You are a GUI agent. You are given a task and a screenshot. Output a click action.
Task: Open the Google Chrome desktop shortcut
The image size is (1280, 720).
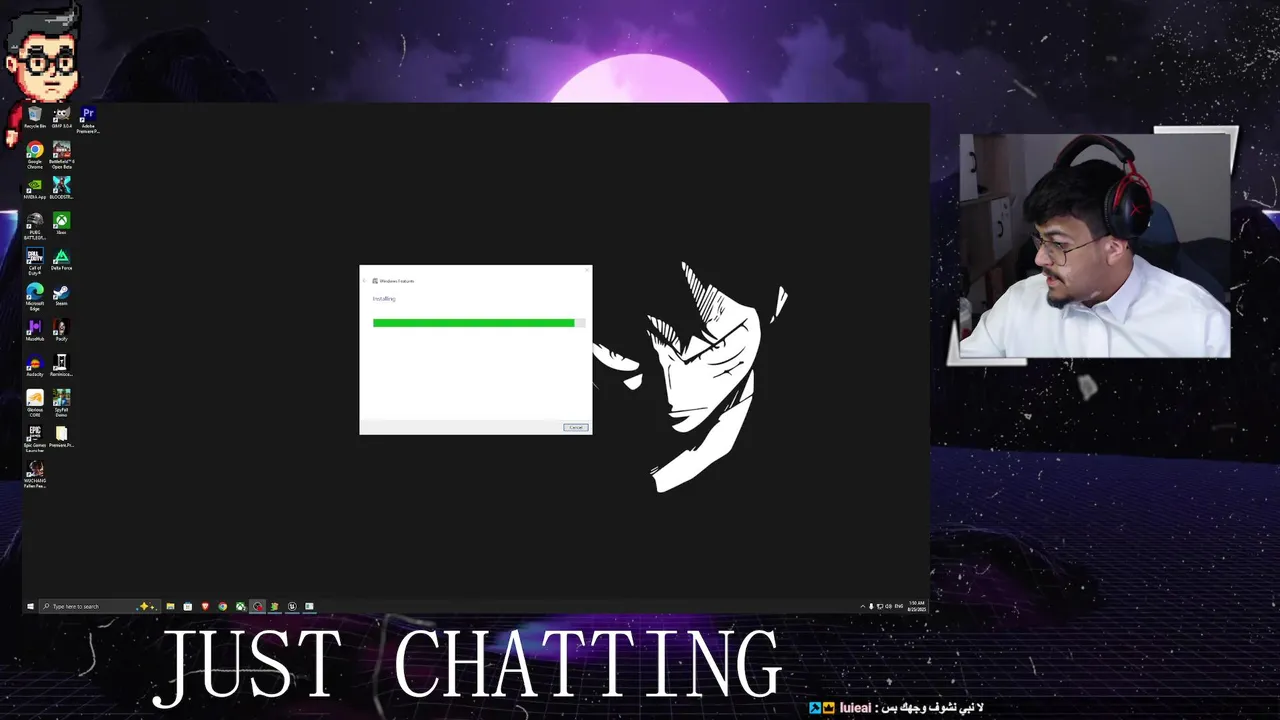35,154
